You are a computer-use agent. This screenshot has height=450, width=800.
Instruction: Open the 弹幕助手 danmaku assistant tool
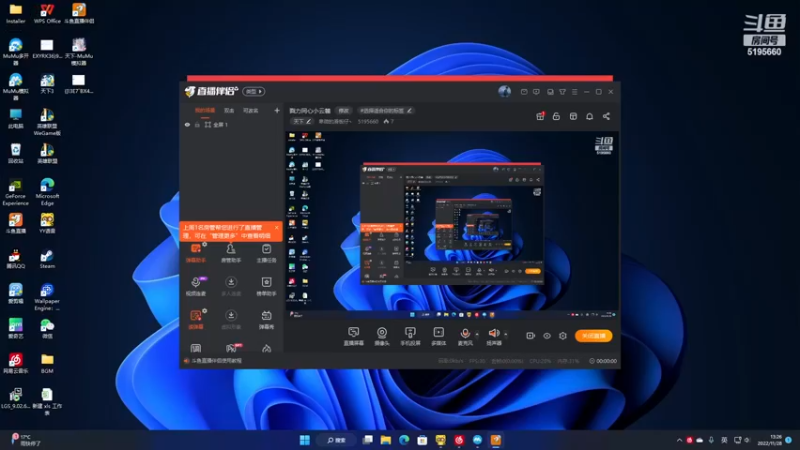click(196, 253)
